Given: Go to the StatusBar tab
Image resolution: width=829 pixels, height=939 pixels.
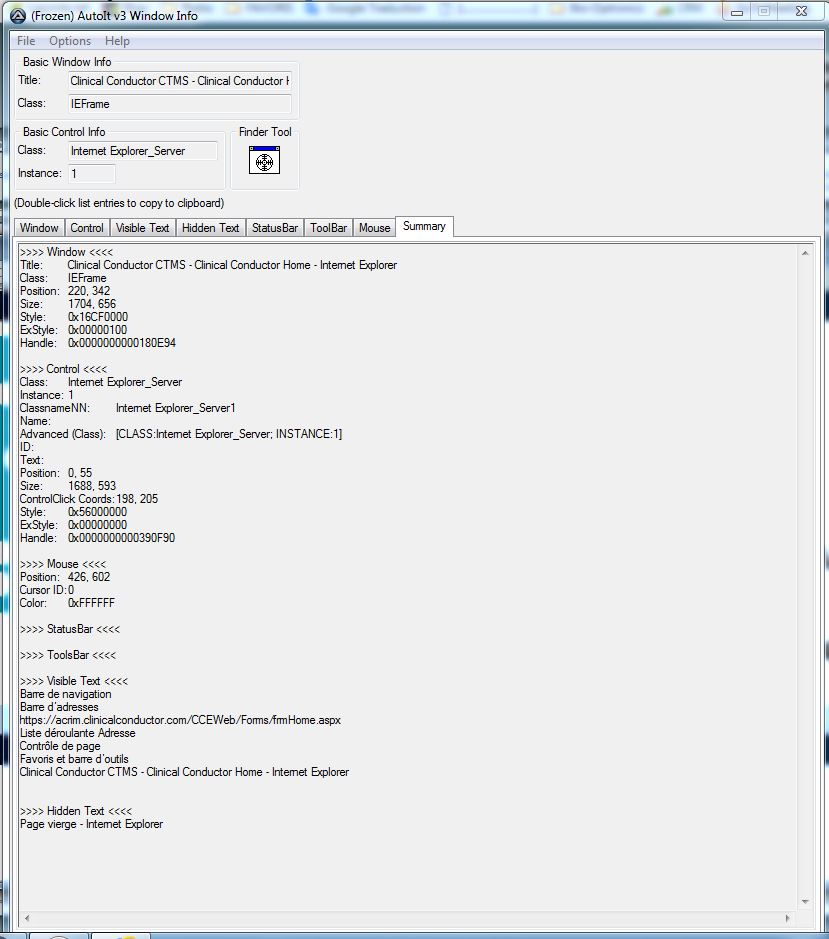Looking at the screenshot, I should click(275, 228).
